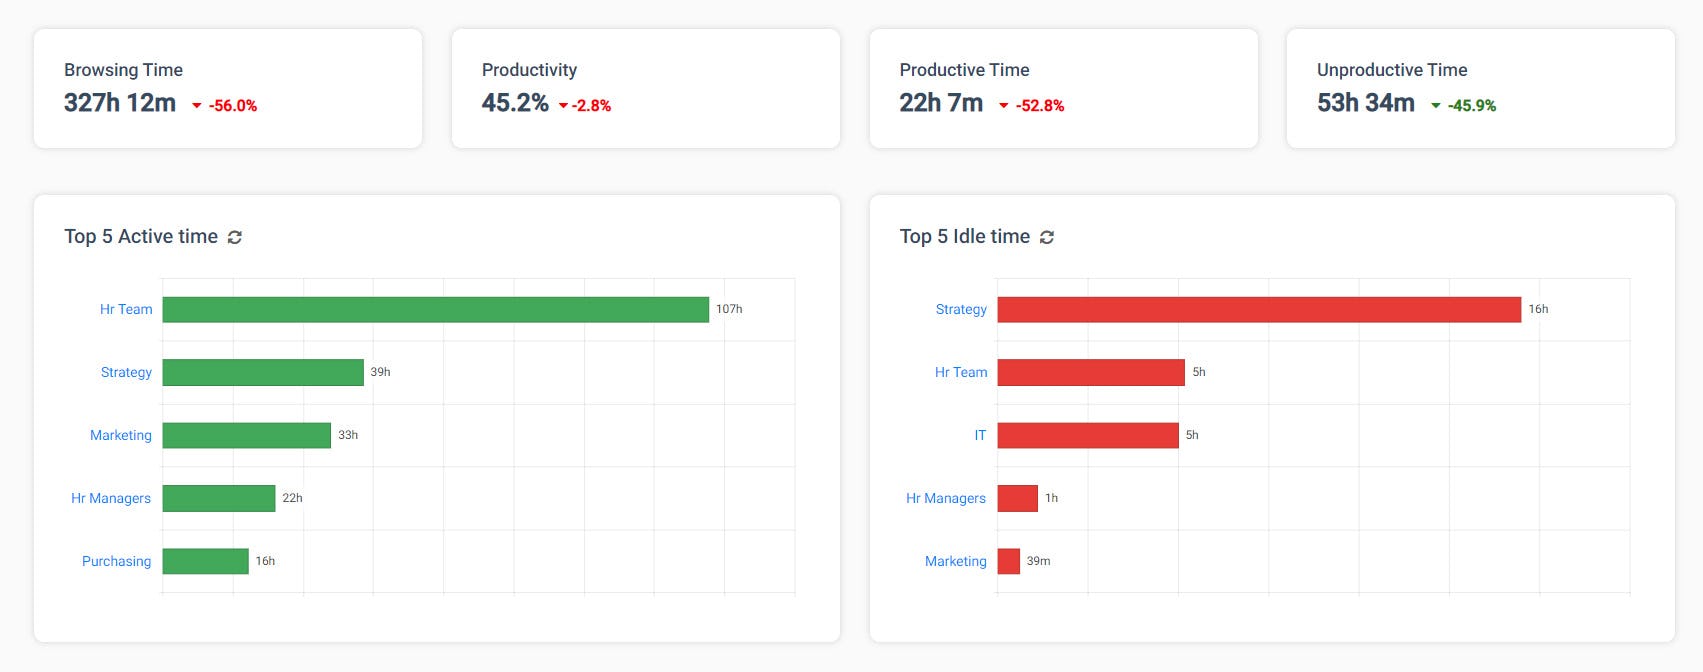Open Hr Managers link in Active time chart

111,498
